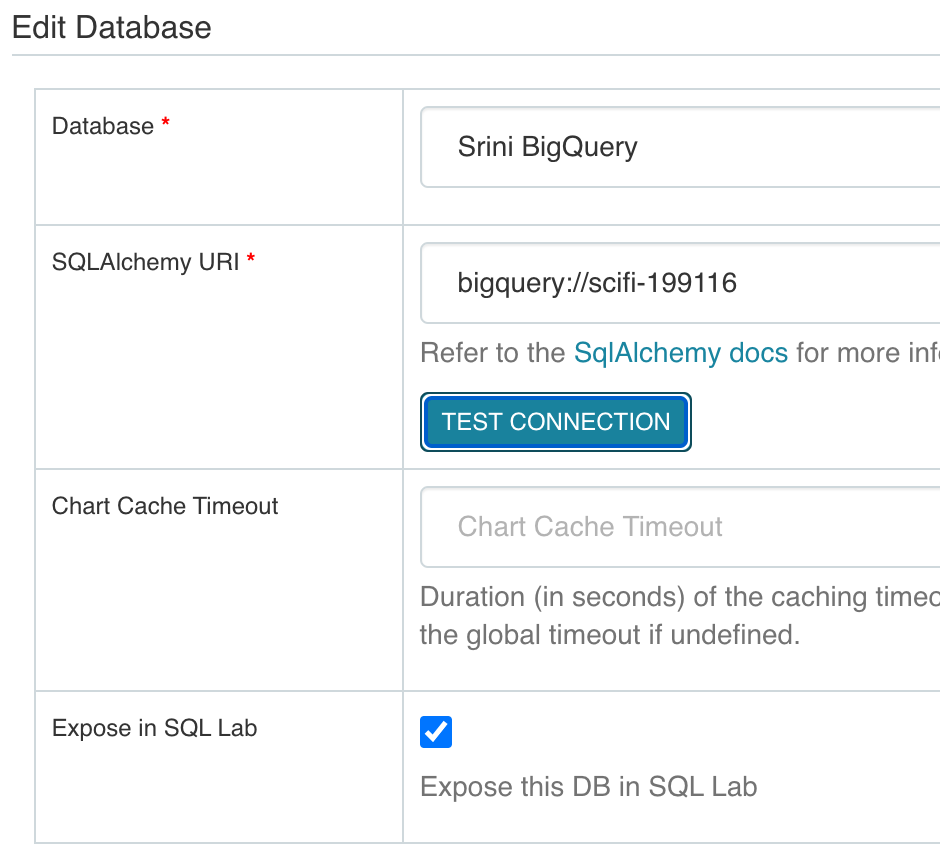Disable exposing this database in SQL Lab

[436, 732]
